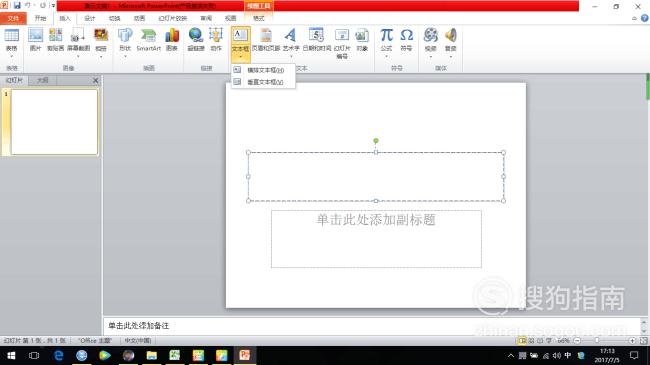The image size is (650, 365).
Task: Click the 图表 chart icon
Action: (x=172, y=35)
